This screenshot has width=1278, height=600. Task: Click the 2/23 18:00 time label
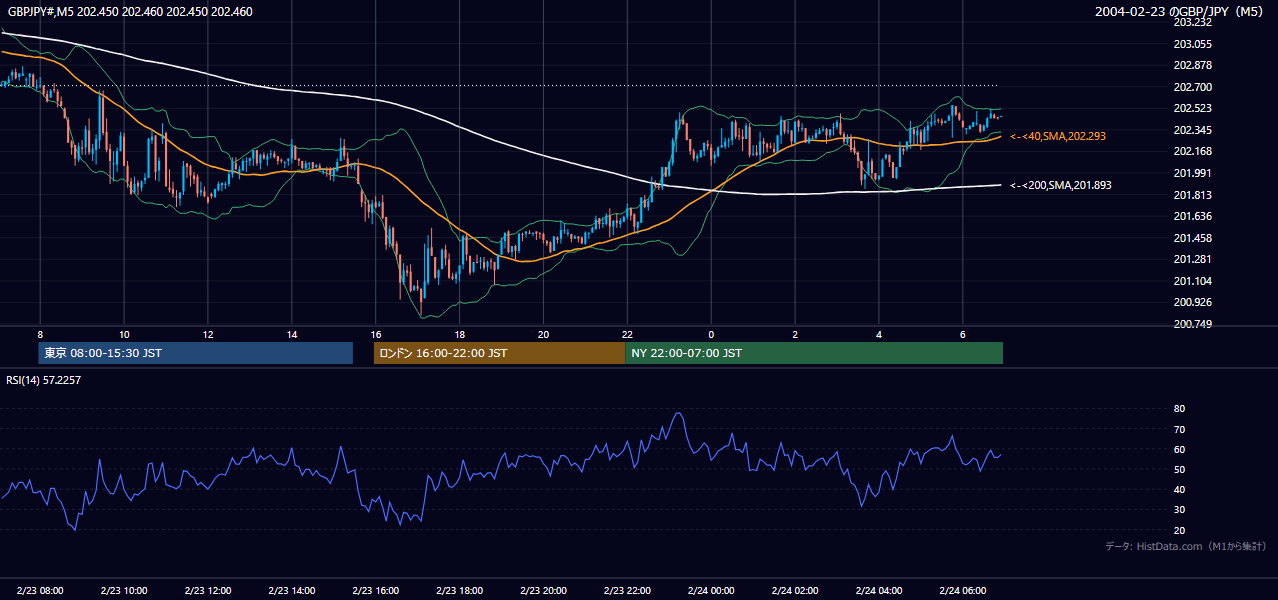tap(459, 591)
